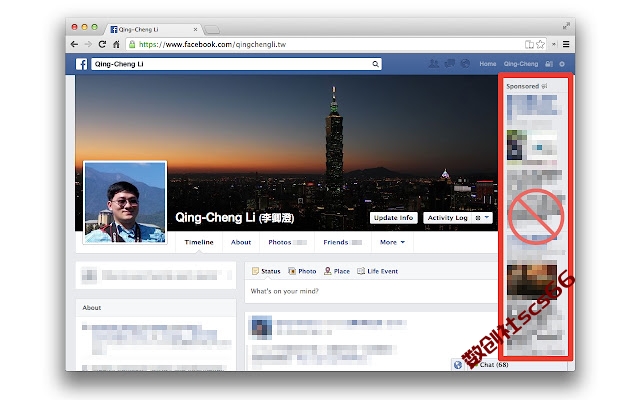Select the Qing-Cheng Li browser tab
640x400 pixels.
coord(153,29)
